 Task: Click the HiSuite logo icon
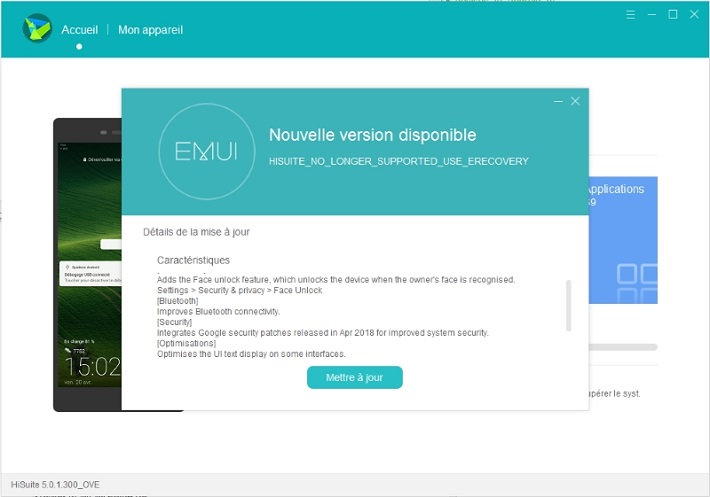click(x=37, y=29)
